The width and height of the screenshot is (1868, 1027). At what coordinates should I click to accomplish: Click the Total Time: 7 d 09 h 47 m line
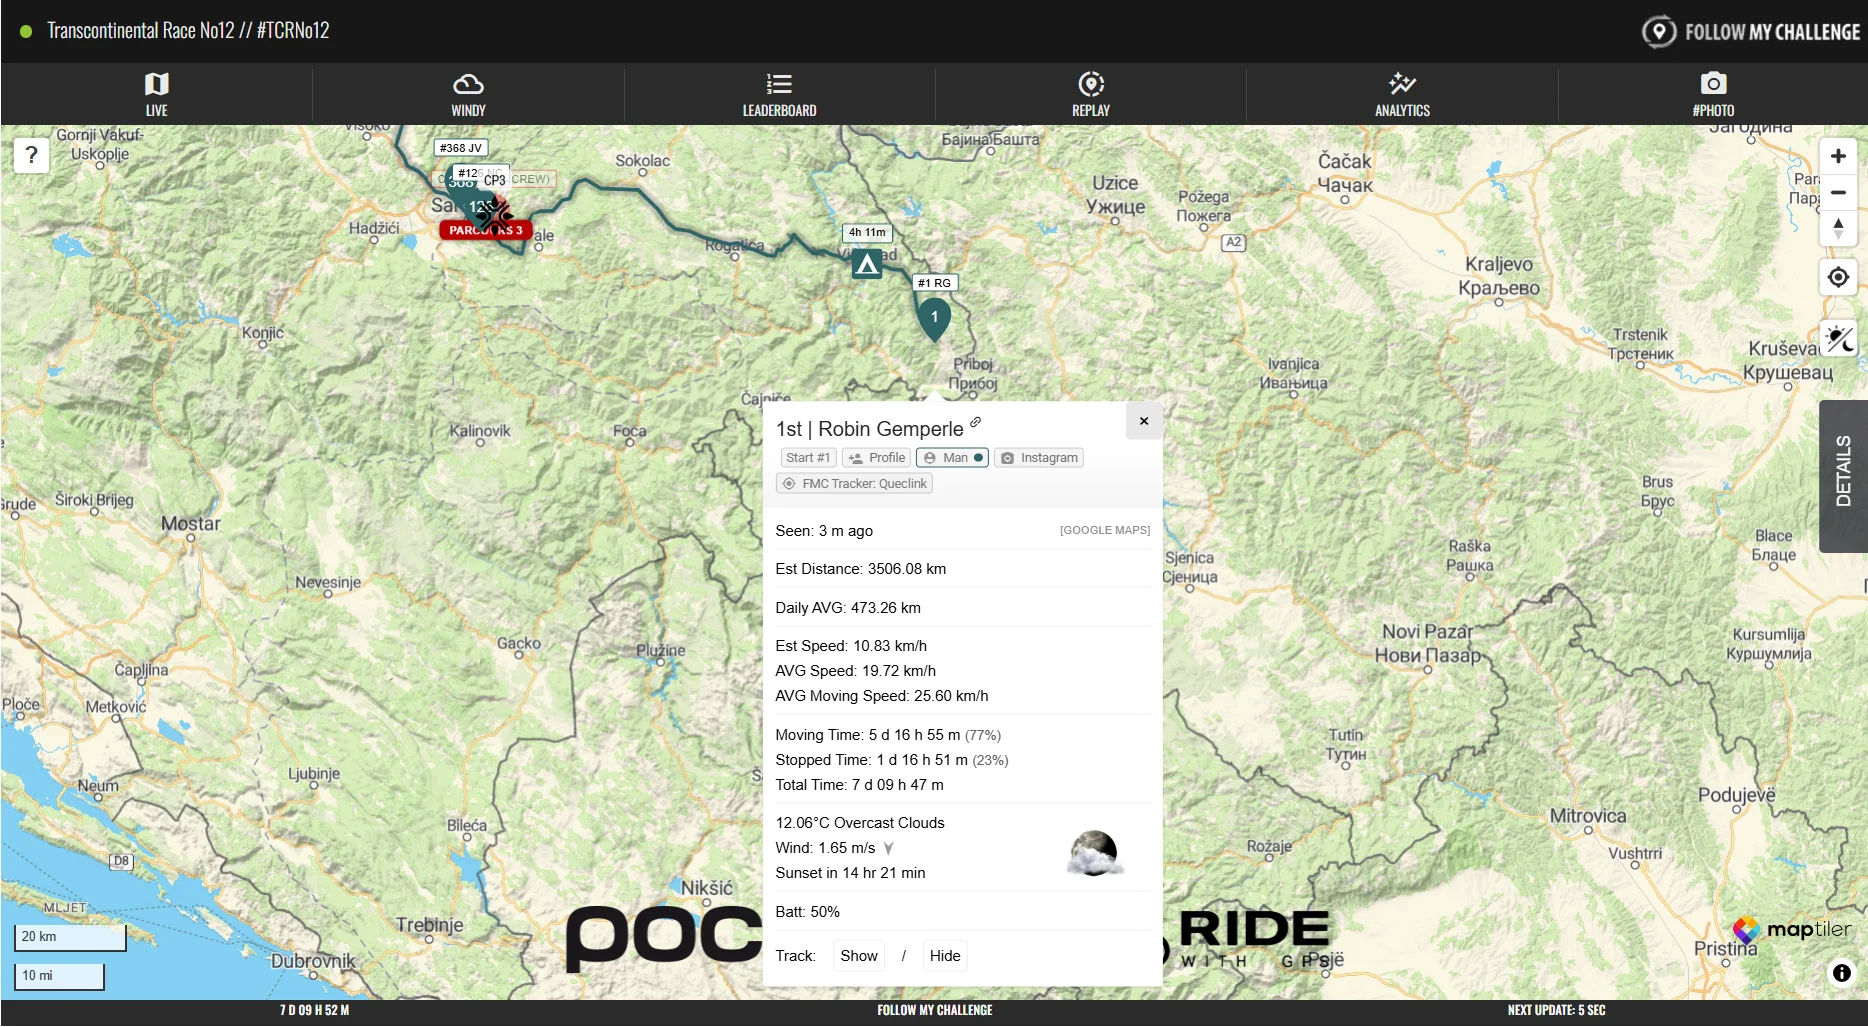860,785
